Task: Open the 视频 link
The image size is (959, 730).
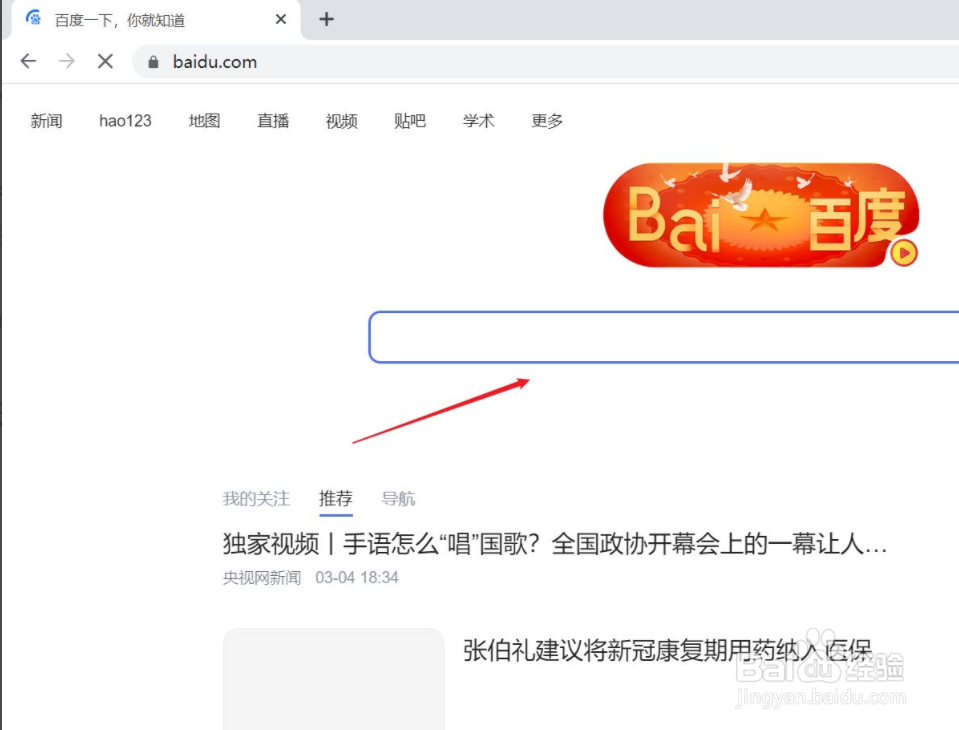Action: [341, 121]
